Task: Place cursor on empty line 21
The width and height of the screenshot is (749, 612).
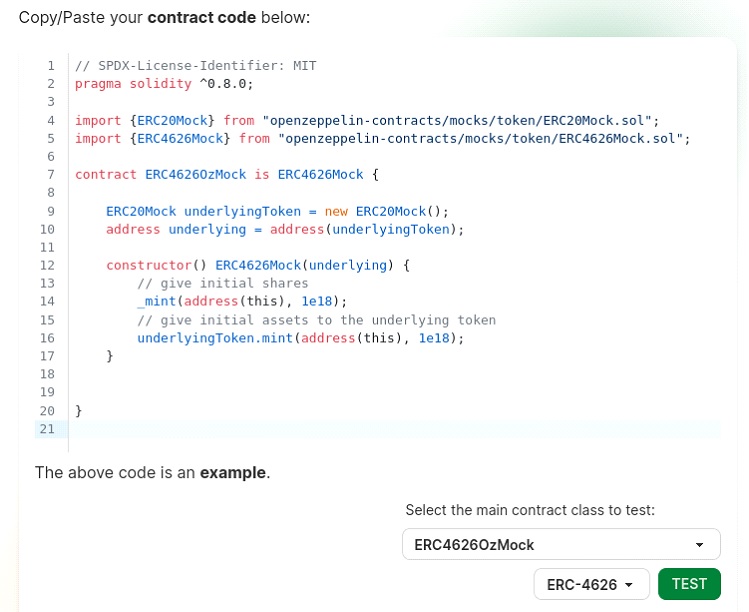Action: (395, 429)
